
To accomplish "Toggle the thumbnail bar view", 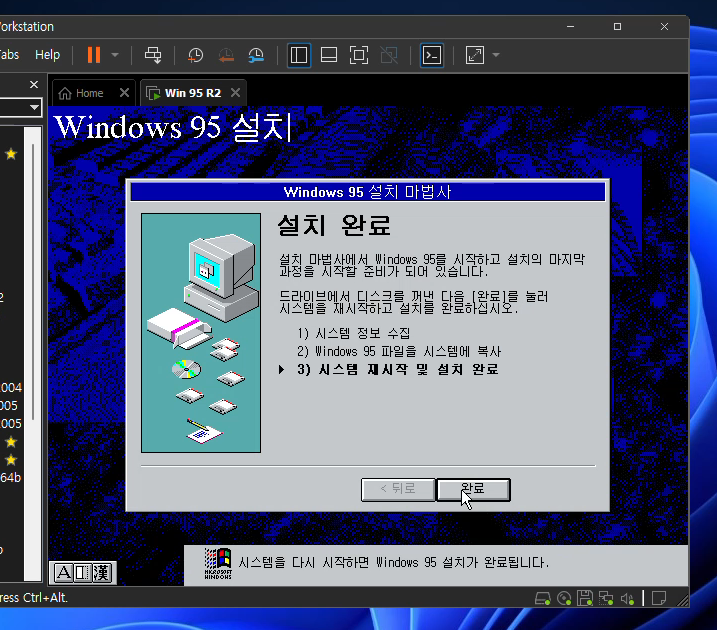I will click(329, 55).
